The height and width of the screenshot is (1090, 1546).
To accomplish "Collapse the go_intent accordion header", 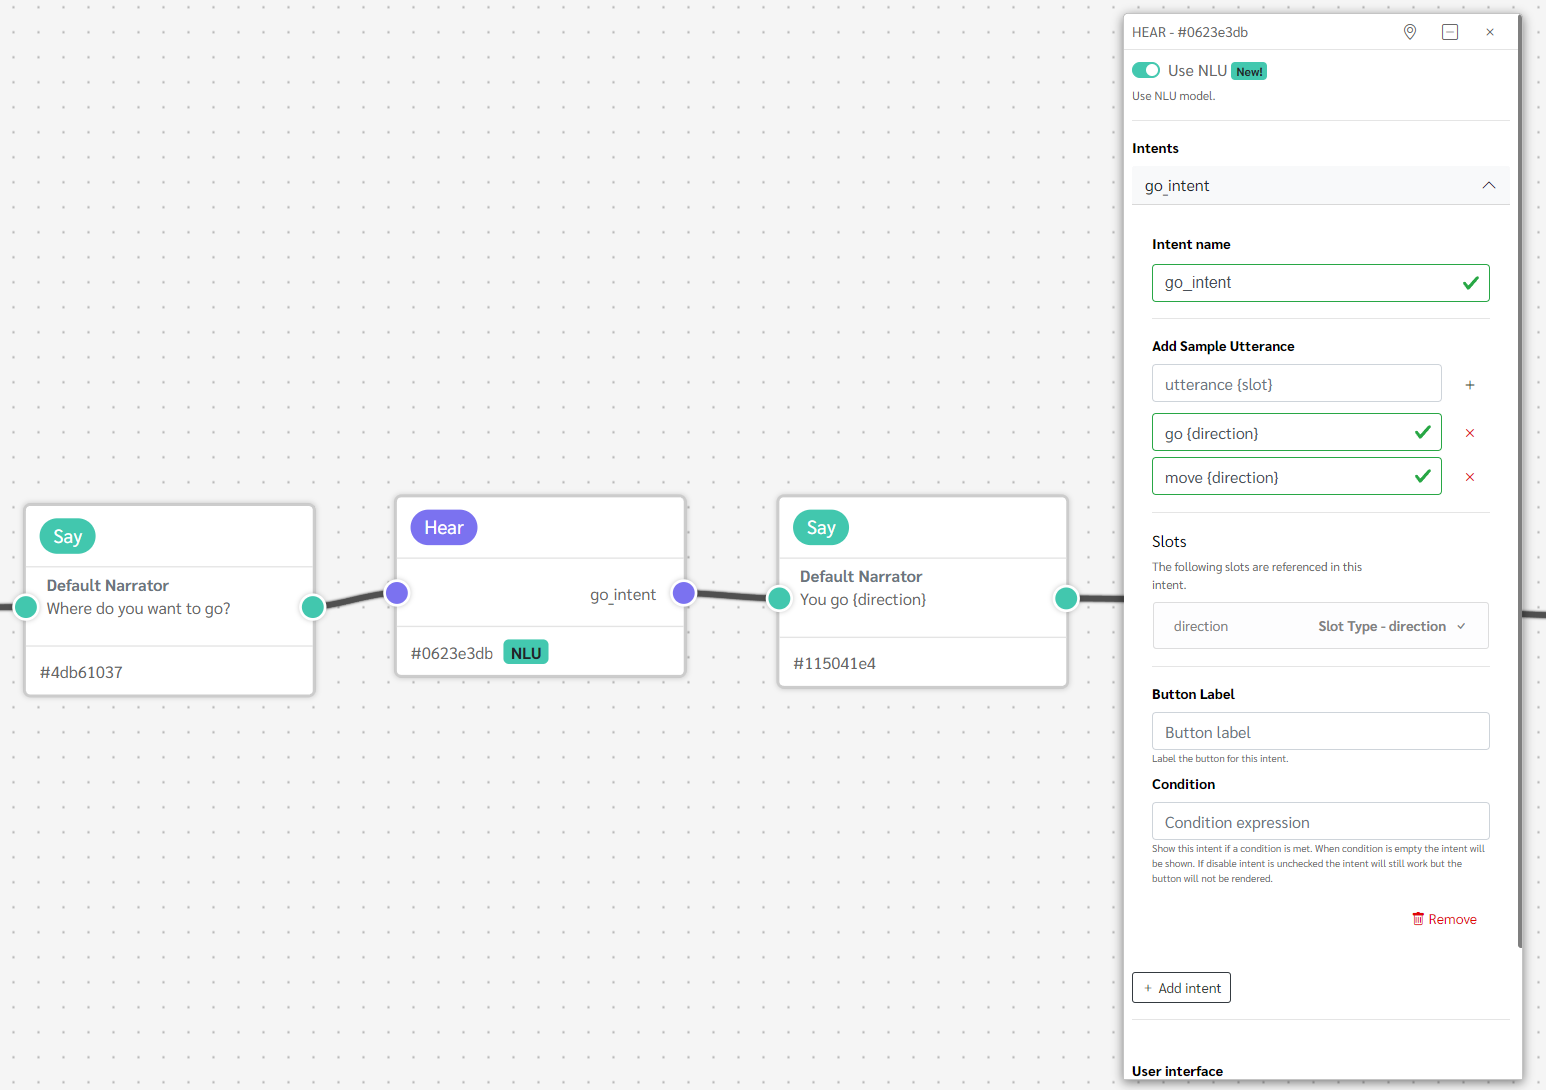I will click(1320, 186).
